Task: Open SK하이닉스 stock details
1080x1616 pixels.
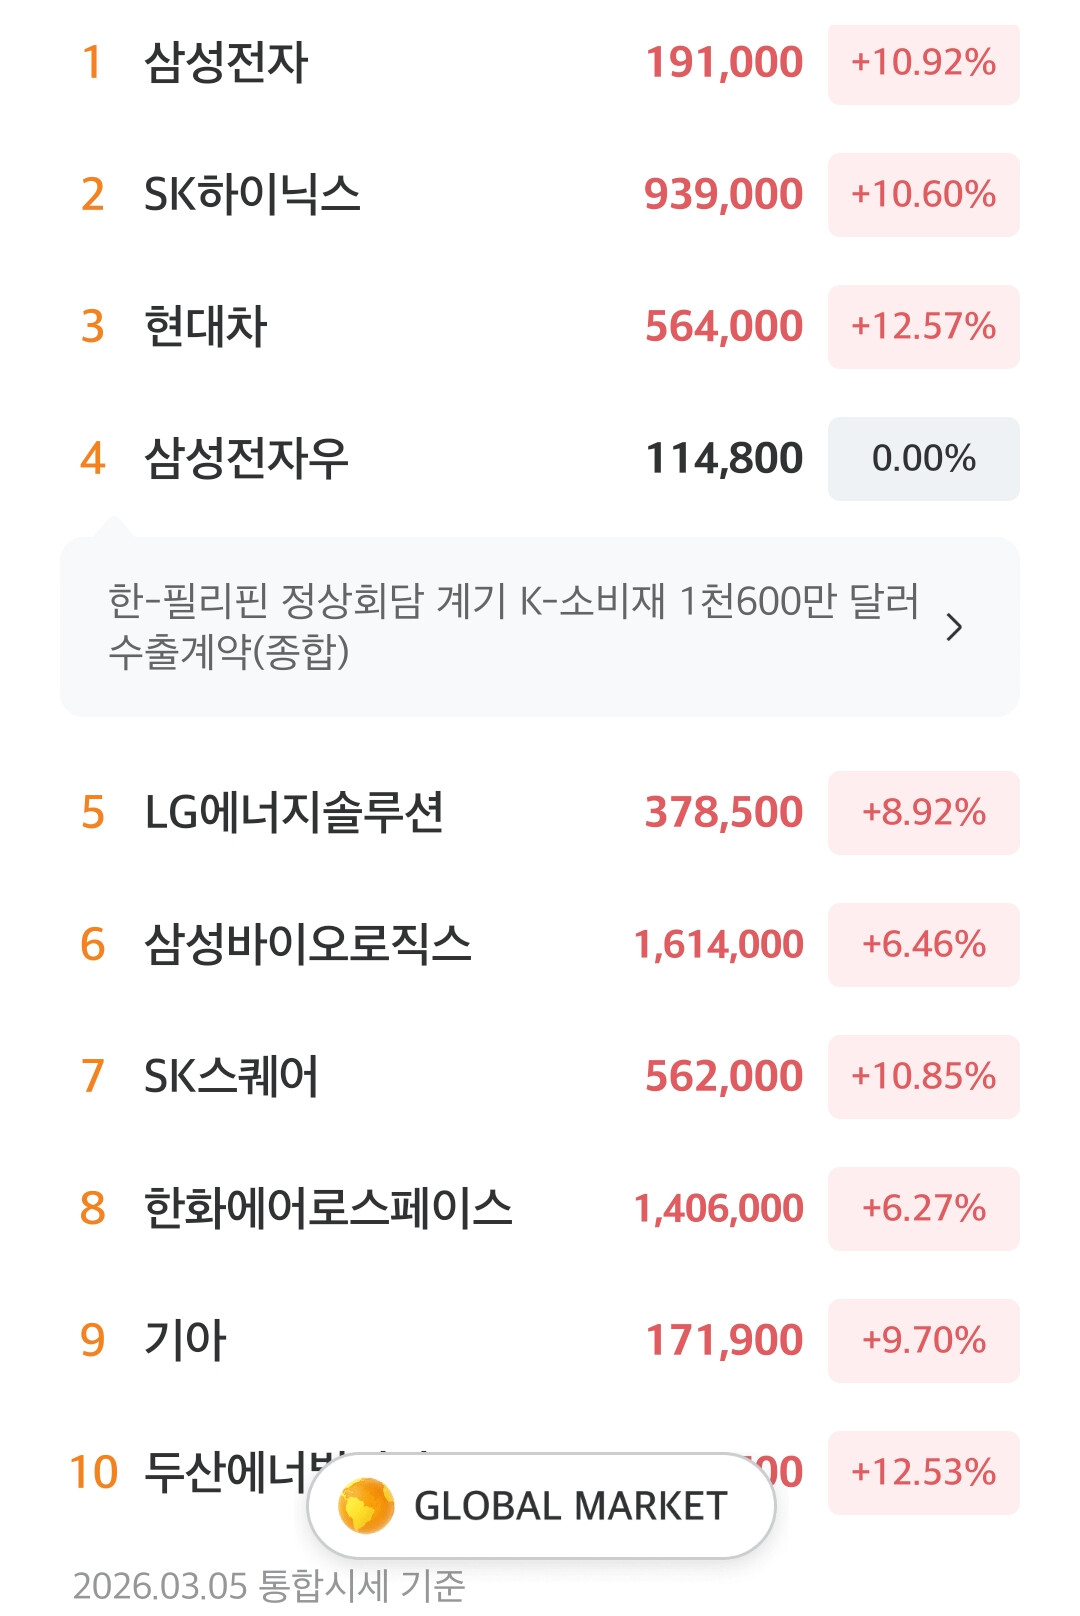Action: (x=252, y=194)
